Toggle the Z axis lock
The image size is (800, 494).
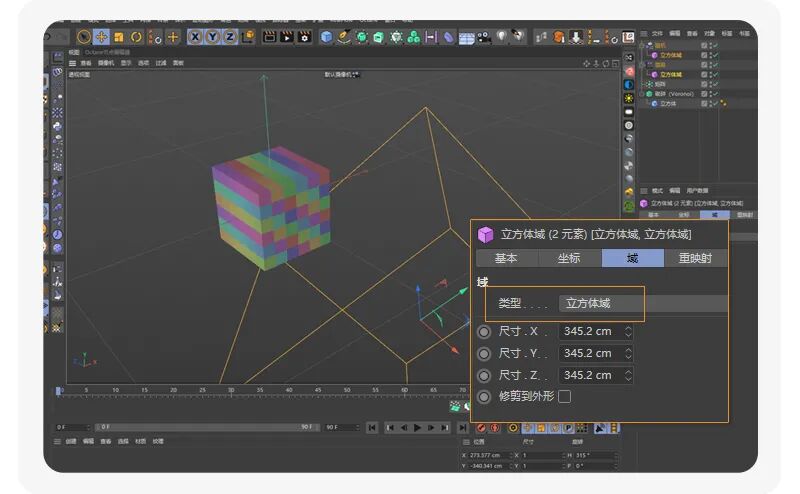230,37
